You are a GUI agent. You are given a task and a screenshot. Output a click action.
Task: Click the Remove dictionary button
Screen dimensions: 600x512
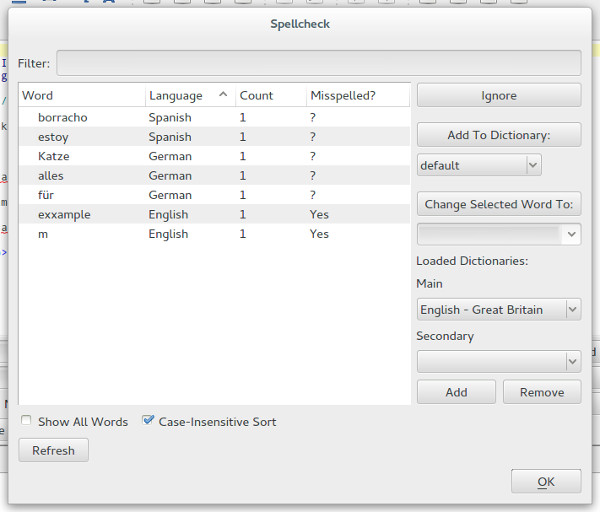pos(542,392)
